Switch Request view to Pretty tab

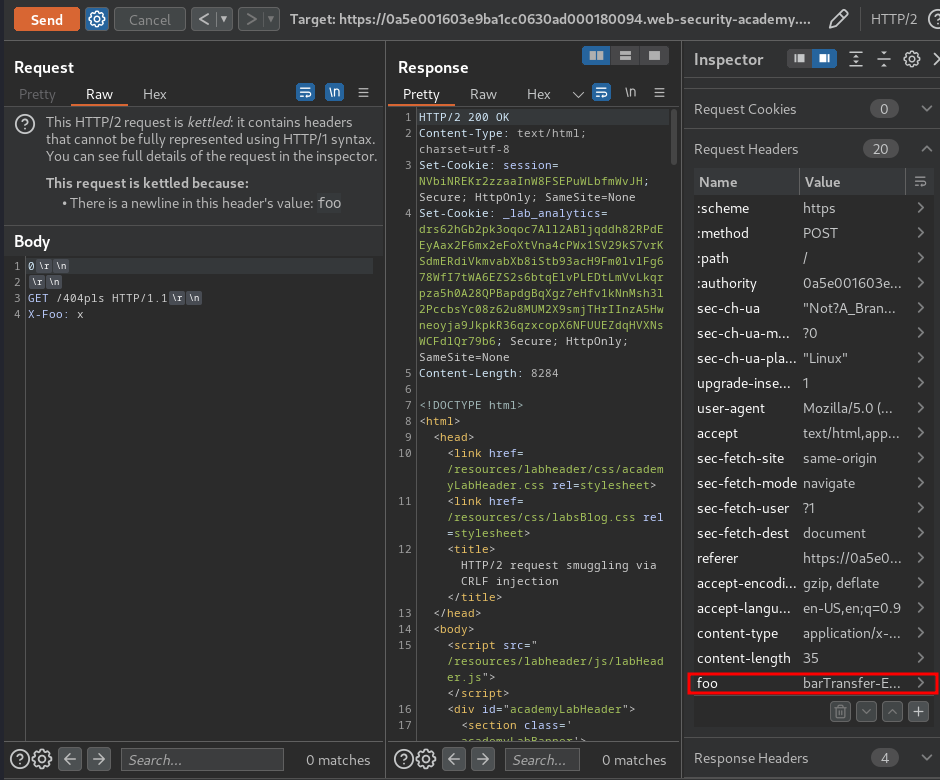click(37, 94)
